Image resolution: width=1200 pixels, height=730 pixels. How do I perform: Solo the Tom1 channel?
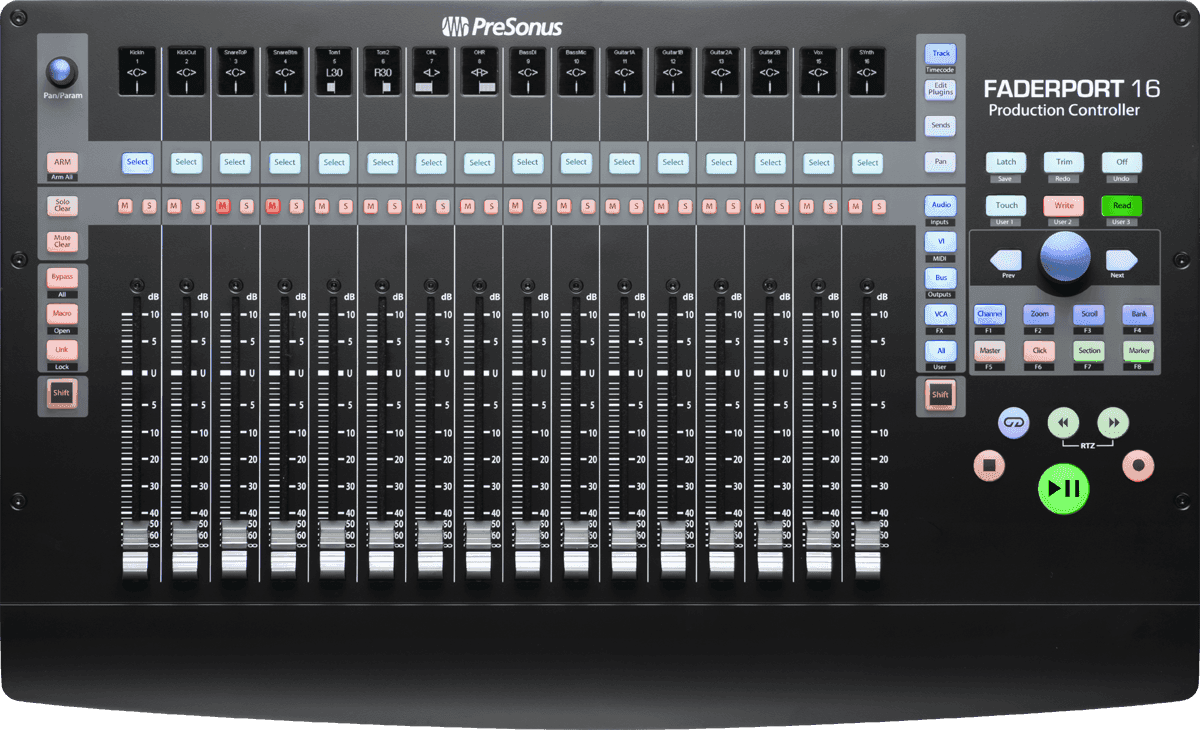[x=344, y=206]
